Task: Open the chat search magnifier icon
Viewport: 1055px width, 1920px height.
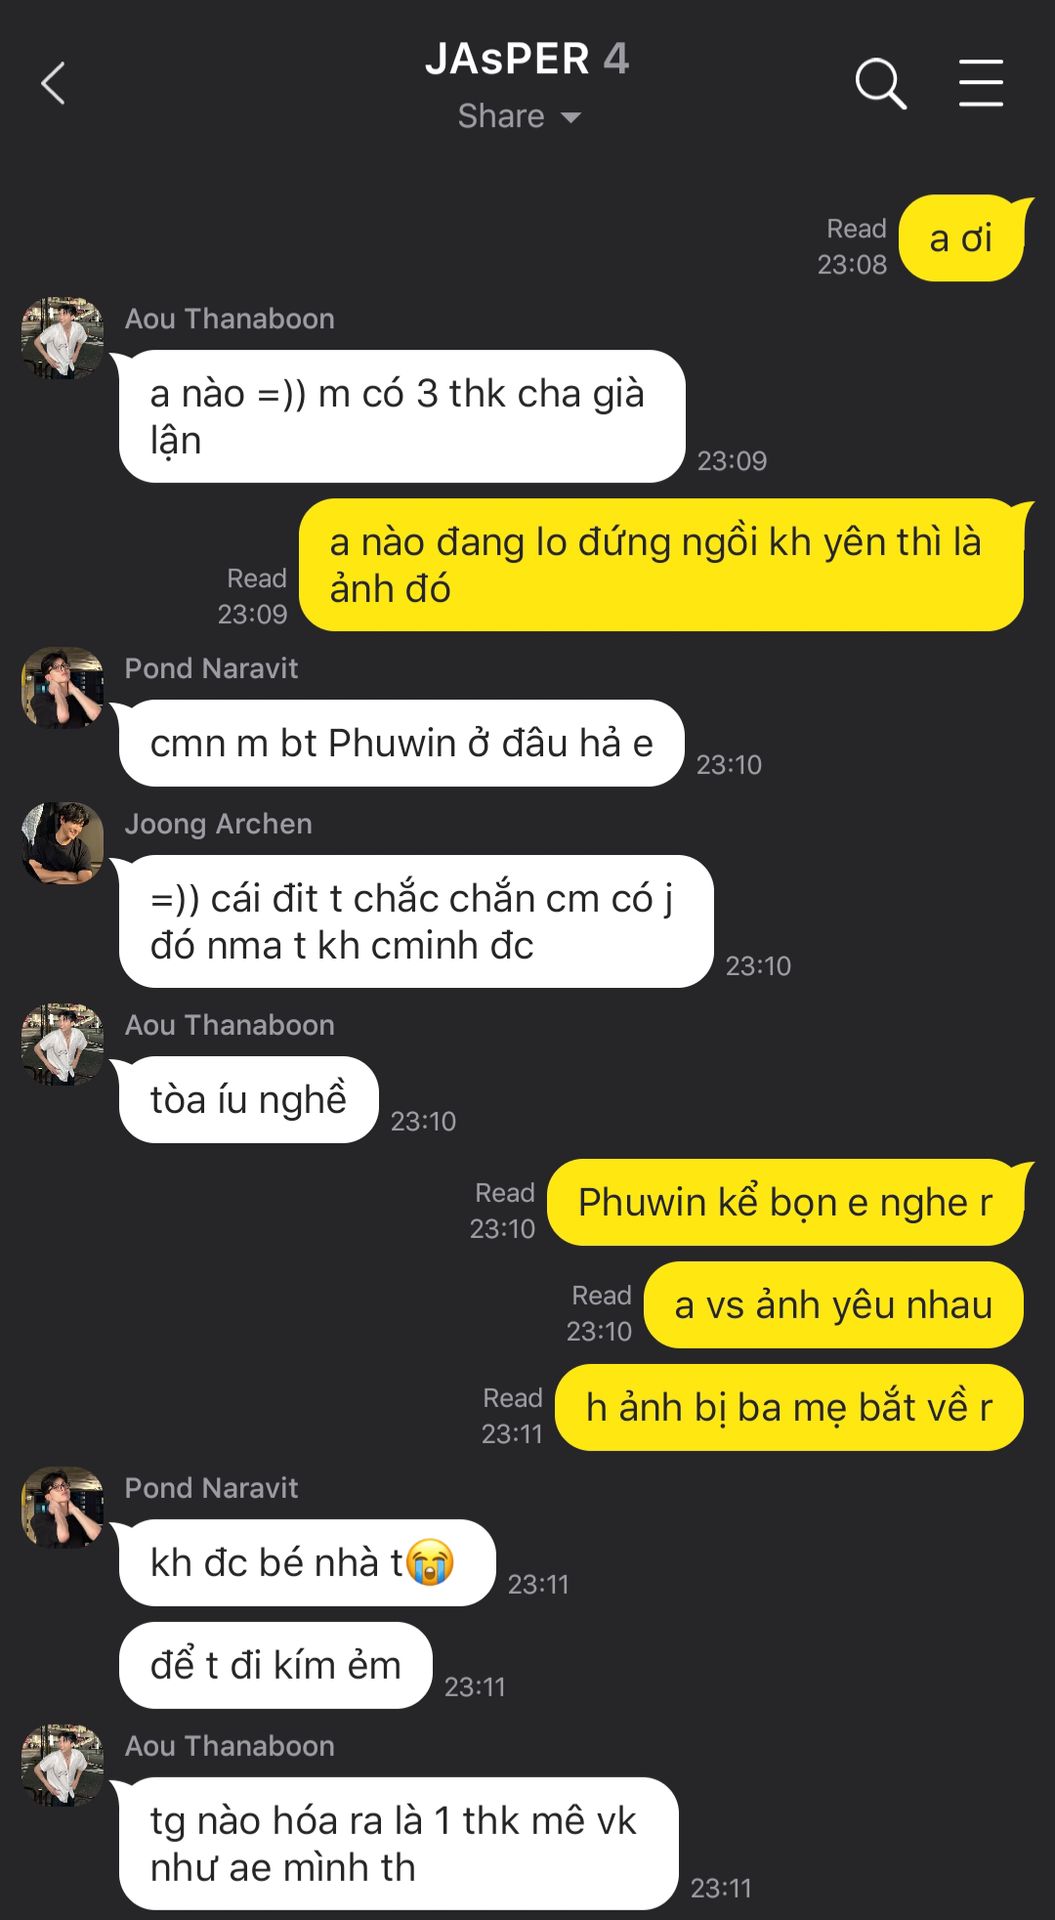Action: pyautogui.click(x=880, y=83)
